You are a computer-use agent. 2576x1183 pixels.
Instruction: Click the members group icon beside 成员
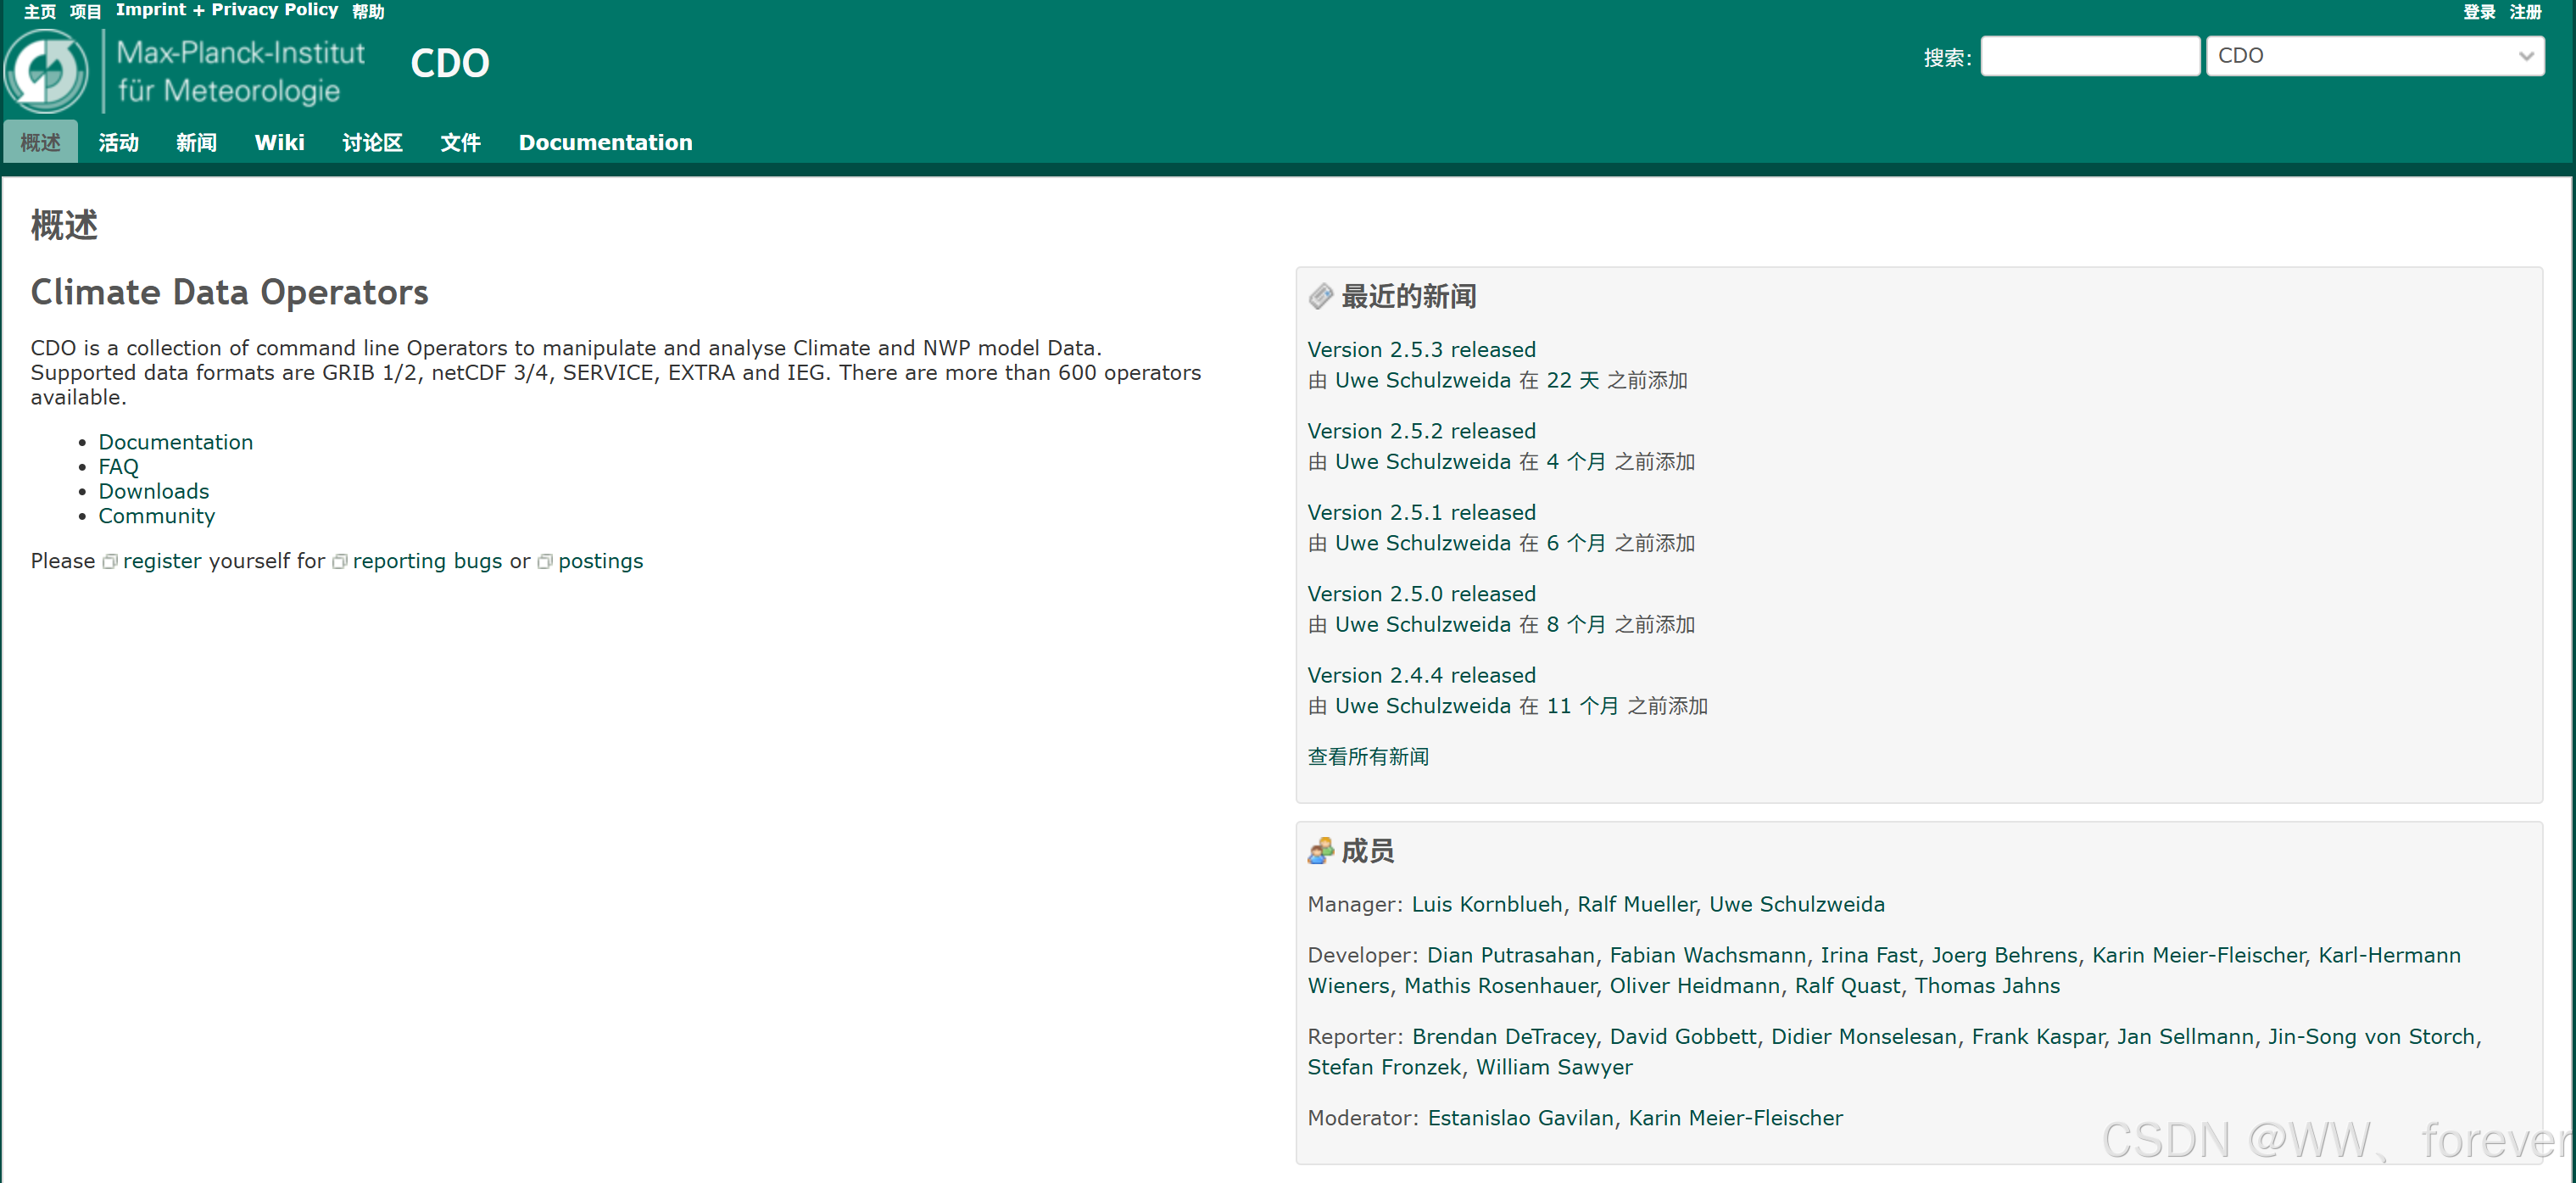click(1320, 851)
